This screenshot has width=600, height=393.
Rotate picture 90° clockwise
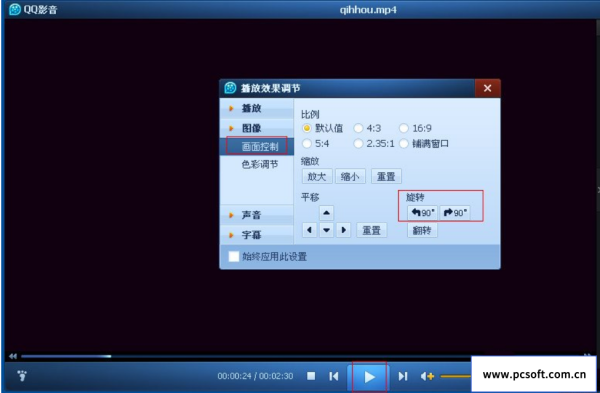point(455,212)
